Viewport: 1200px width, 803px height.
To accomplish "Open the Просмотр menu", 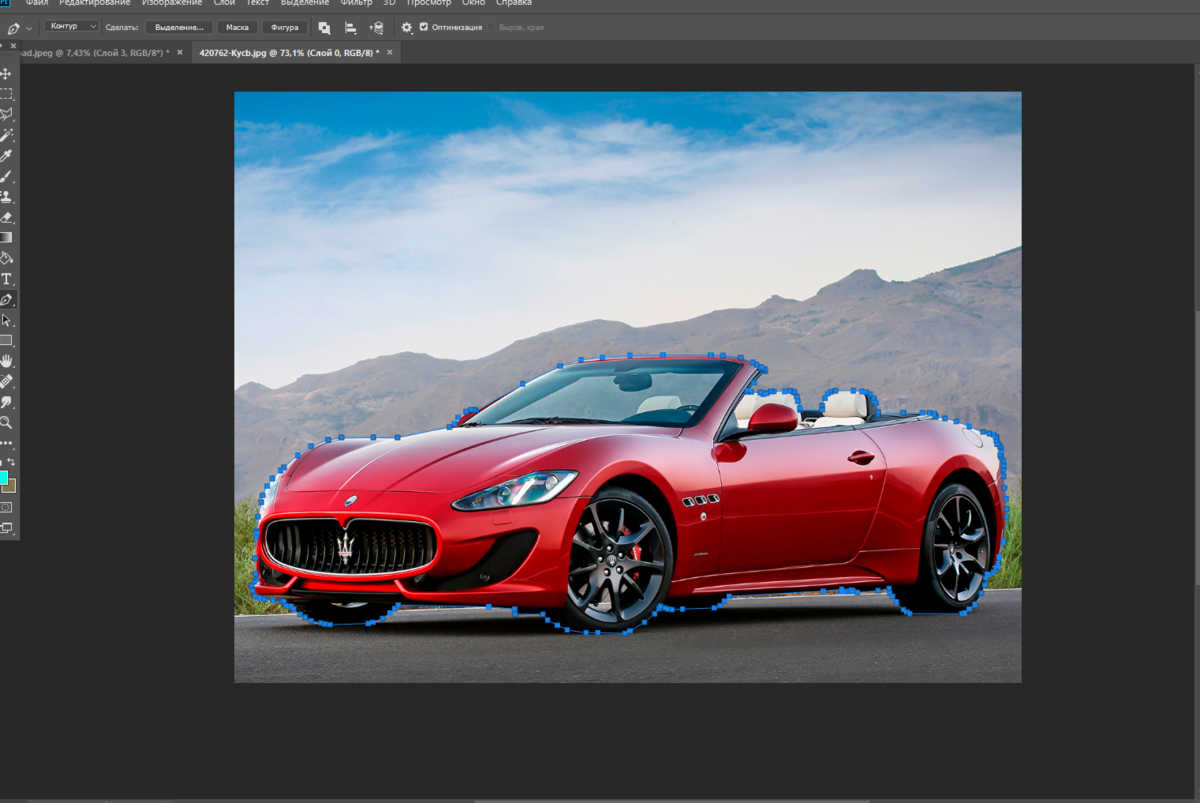I will [x=429, y=3].
